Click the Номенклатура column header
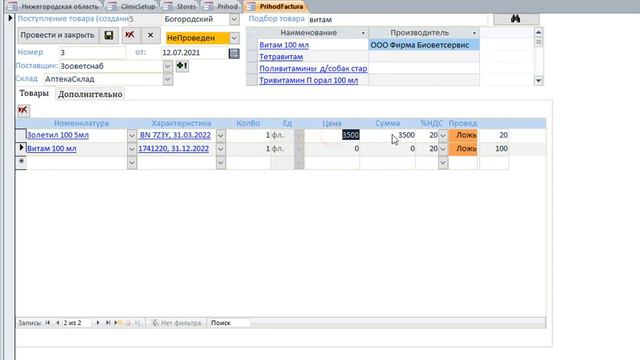640x360 pixels. tap(81, 123)
